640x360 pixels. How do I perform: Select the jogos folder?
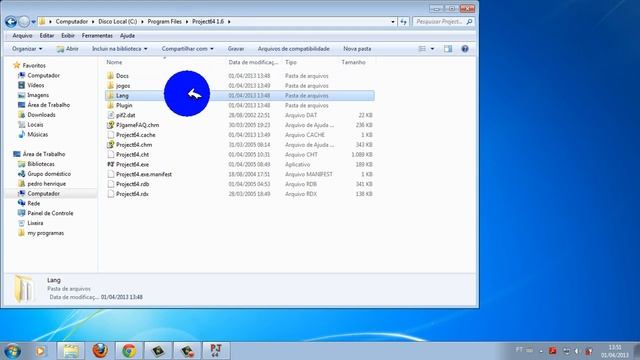point(122,86)
